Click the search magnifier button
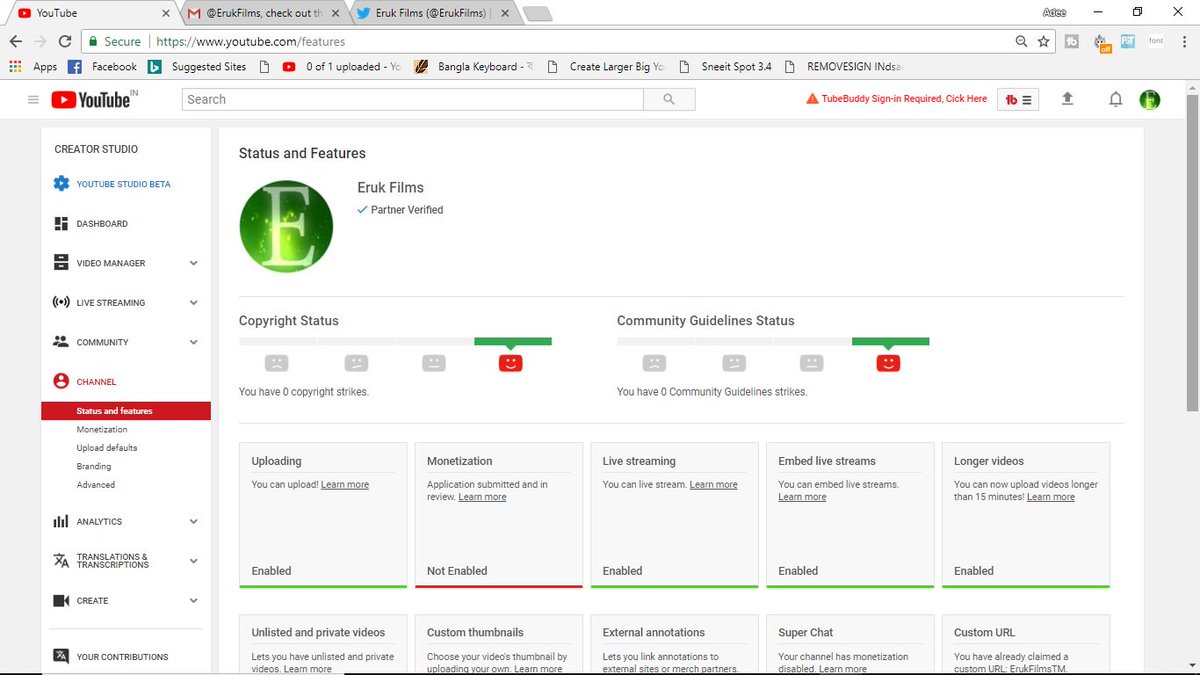1200x675 pixels. [669, 99]
